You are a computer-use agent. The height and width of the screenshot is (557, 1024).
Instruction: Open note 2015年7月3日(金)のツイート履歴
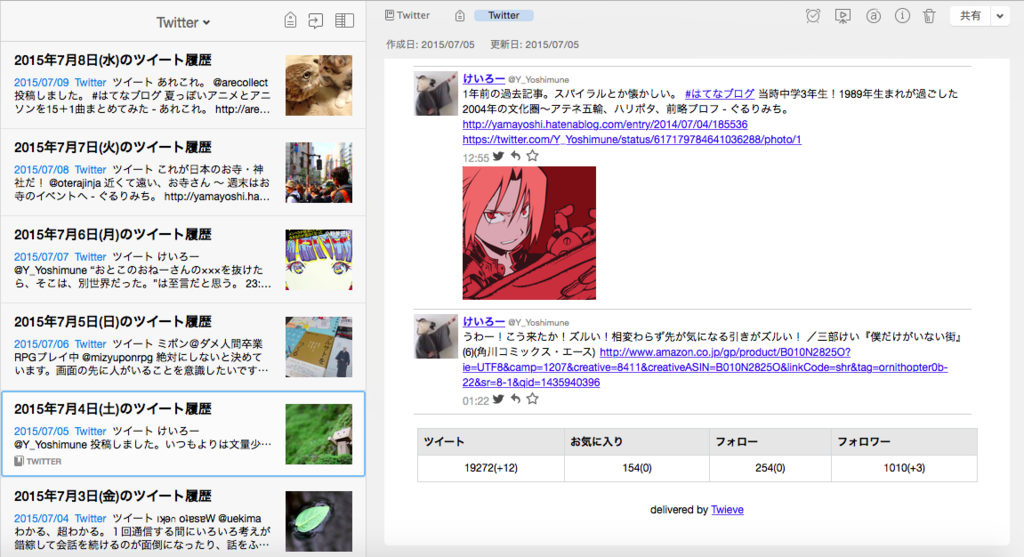[183, 517]
